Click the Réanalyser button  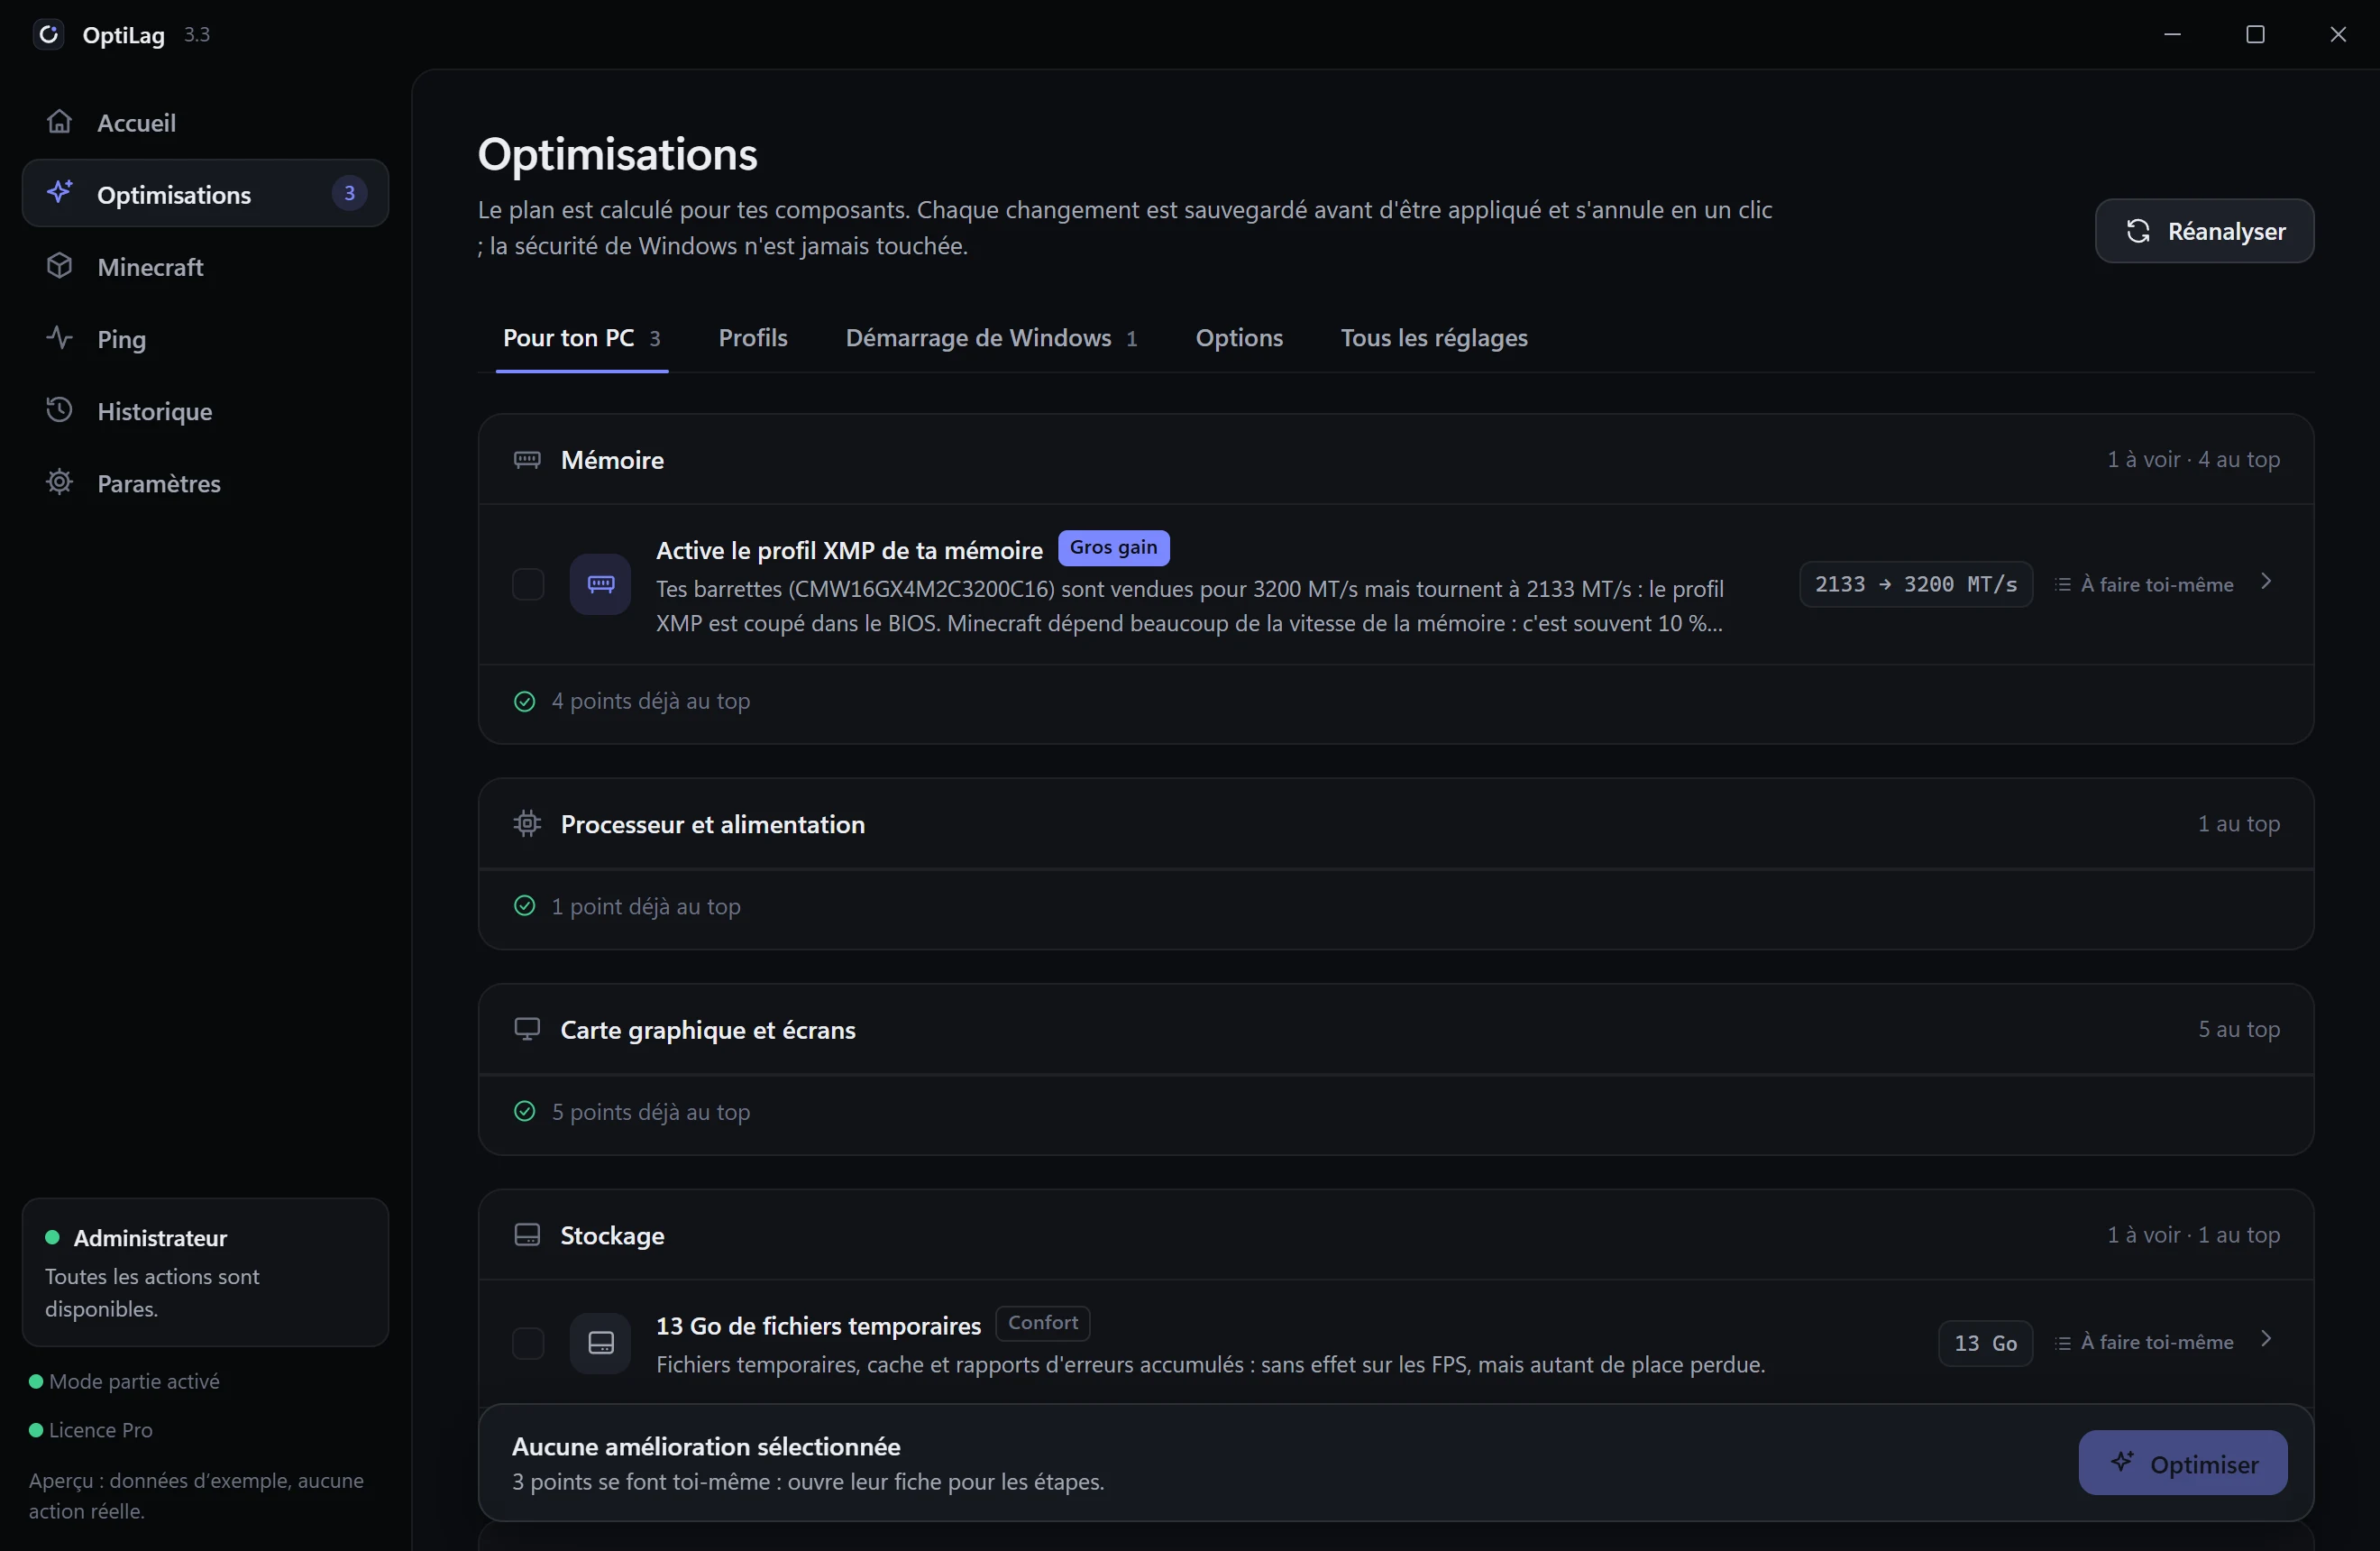click(2204, 231)
